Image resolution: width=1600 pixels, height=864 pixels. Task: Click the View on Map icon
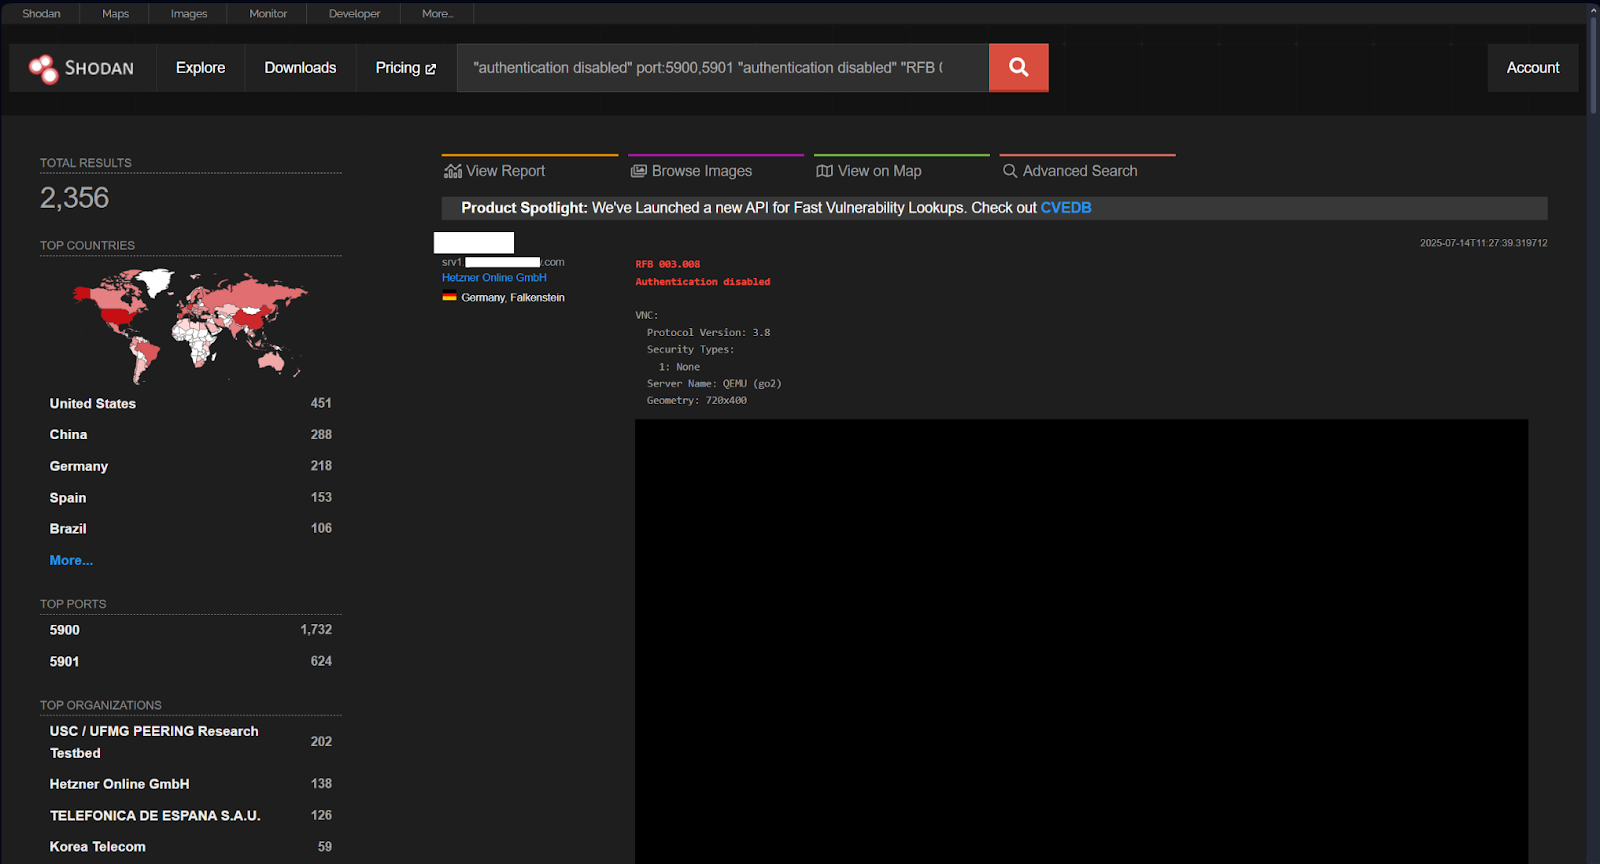click(825, 171)
